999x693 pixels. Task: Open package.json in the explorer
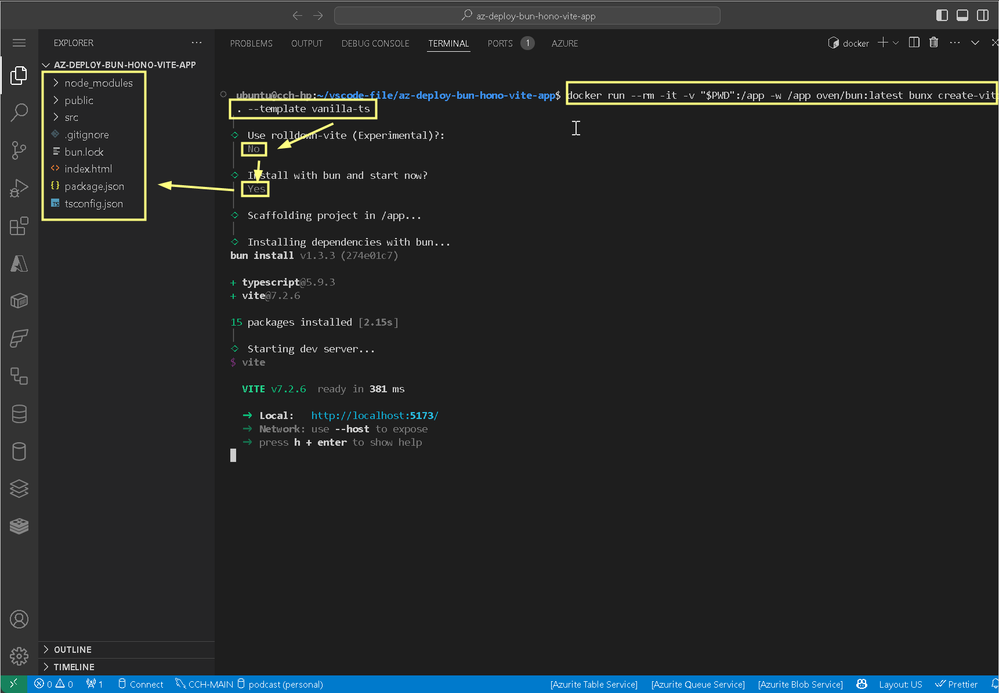[94, 186]
